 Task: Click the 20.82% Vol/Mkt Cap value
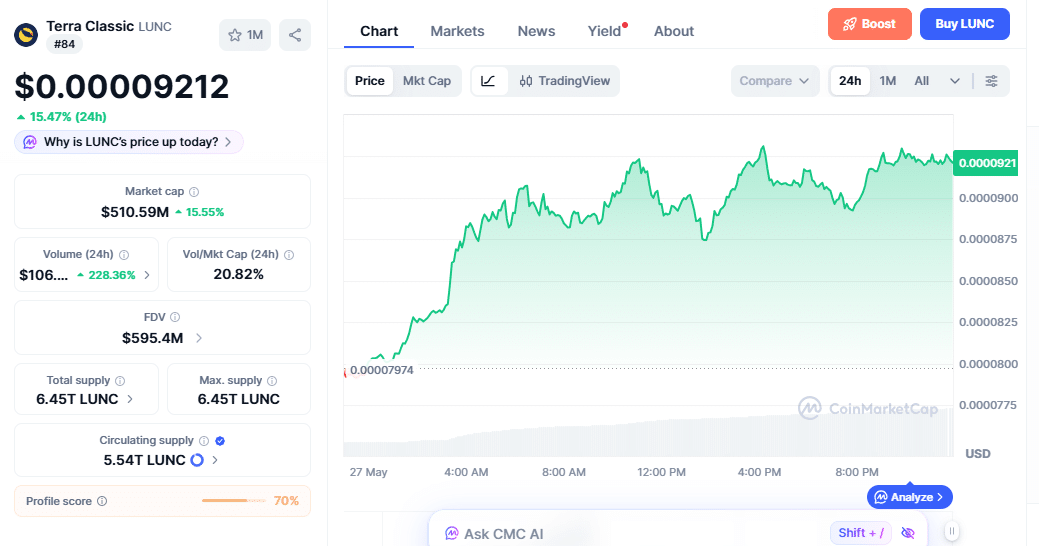click(x=239, y=274)
